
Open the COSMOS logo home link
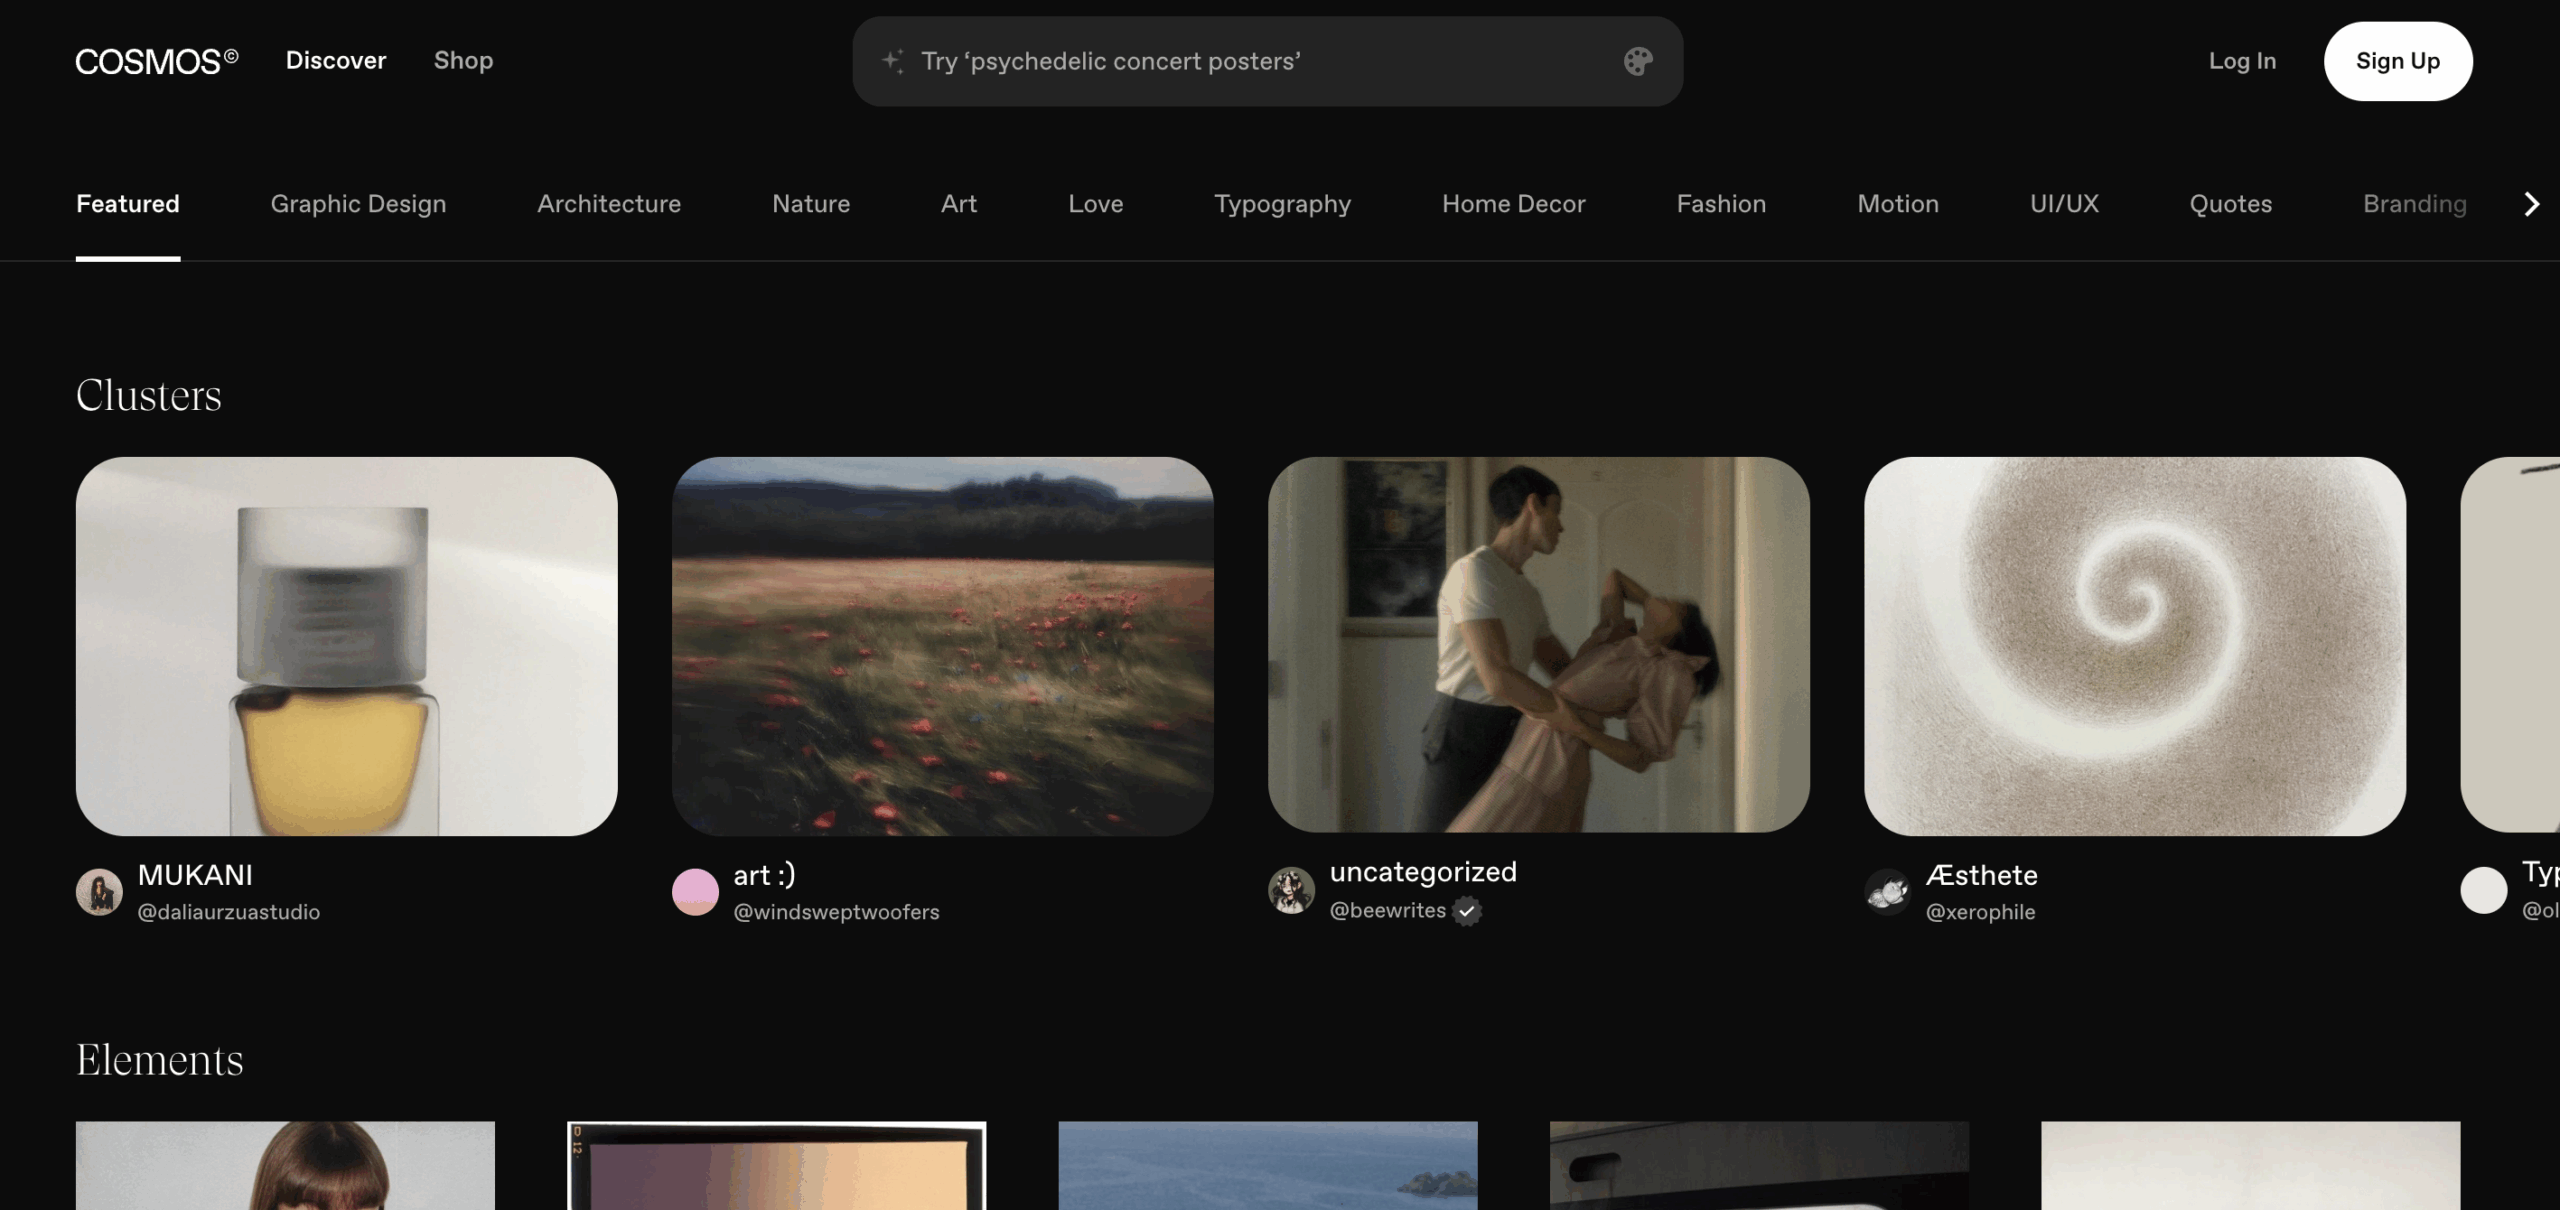tap(157, 61)
